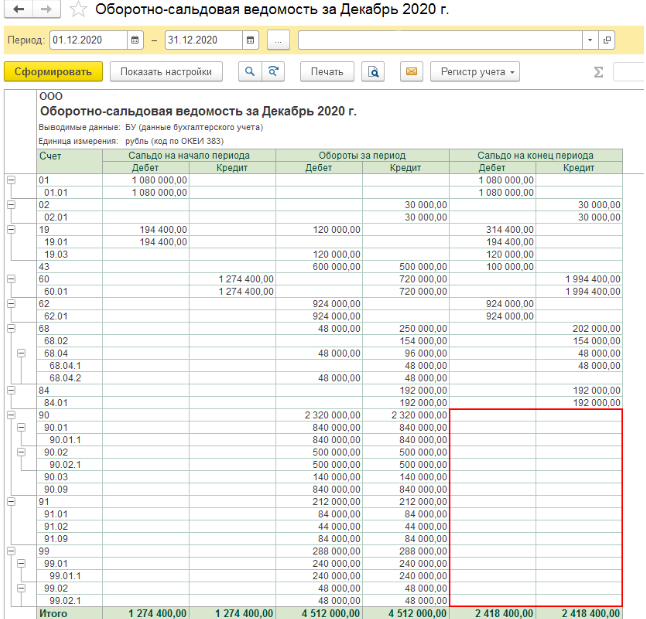Collapse subaccount 90.01 group
Image resolution: width=646 pixels, height=619 pixels.
click(x=21, y=427)
